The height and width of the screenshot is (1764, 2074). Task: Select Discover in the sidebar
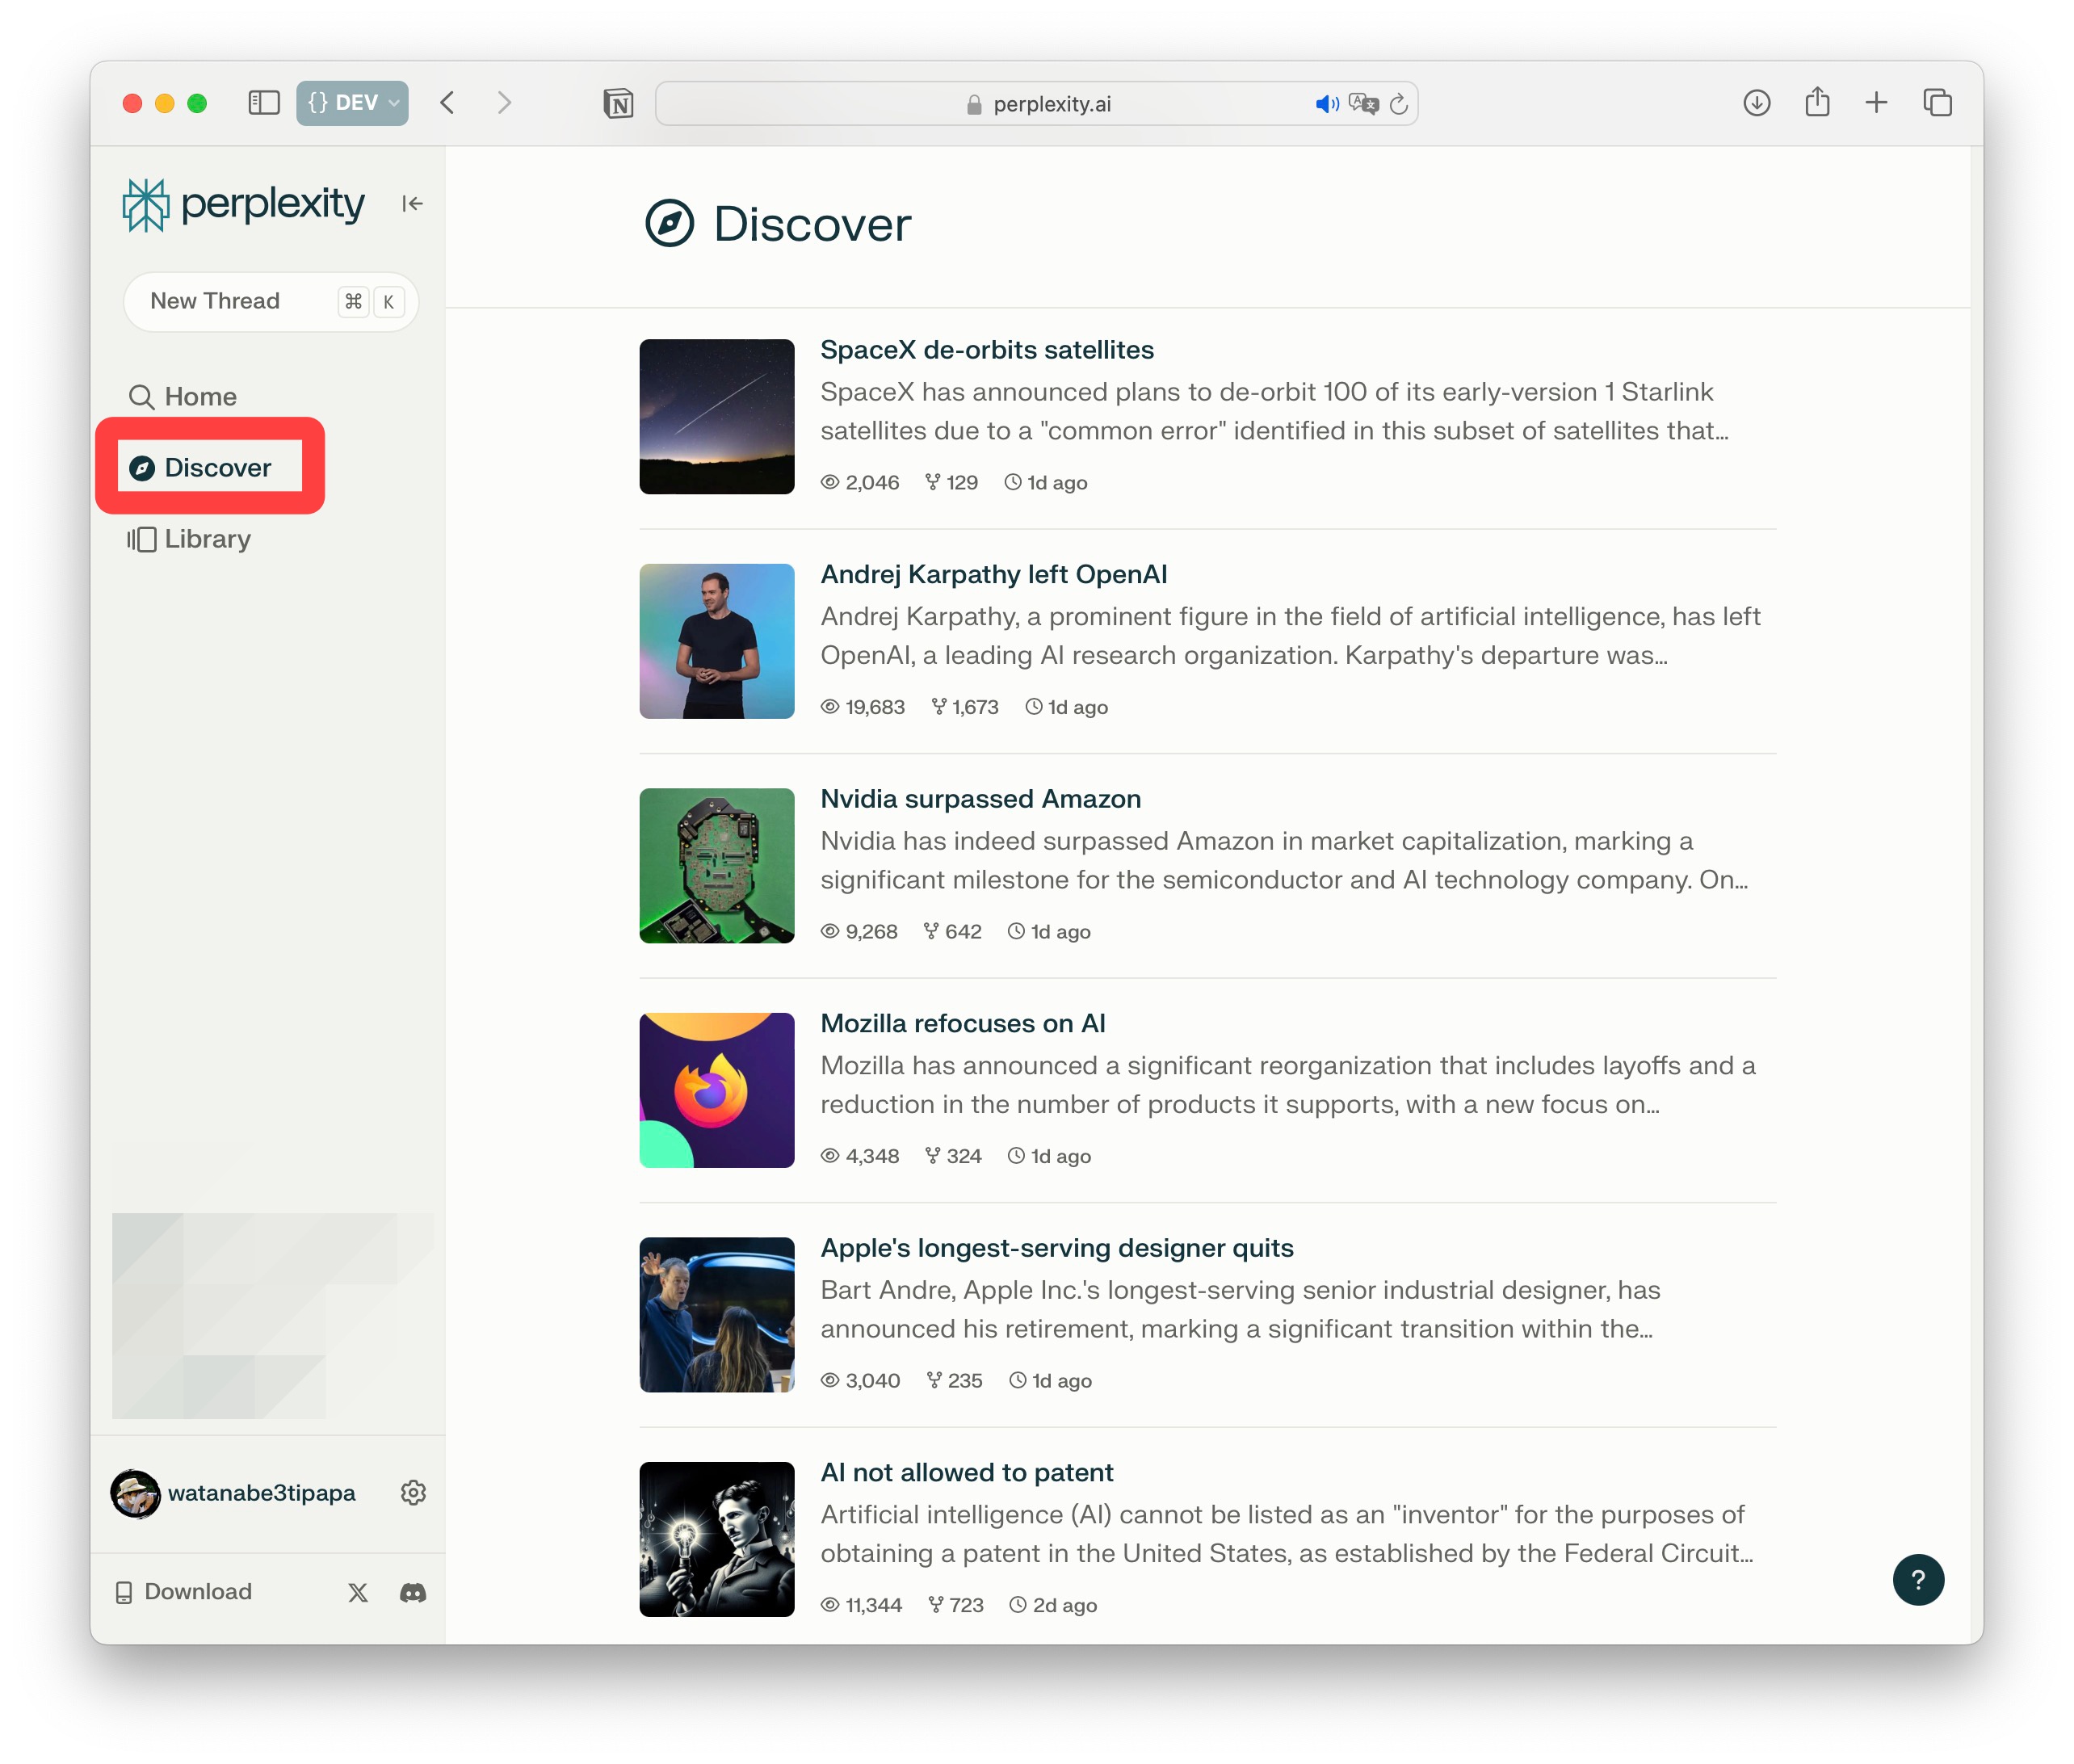[200, 467]
